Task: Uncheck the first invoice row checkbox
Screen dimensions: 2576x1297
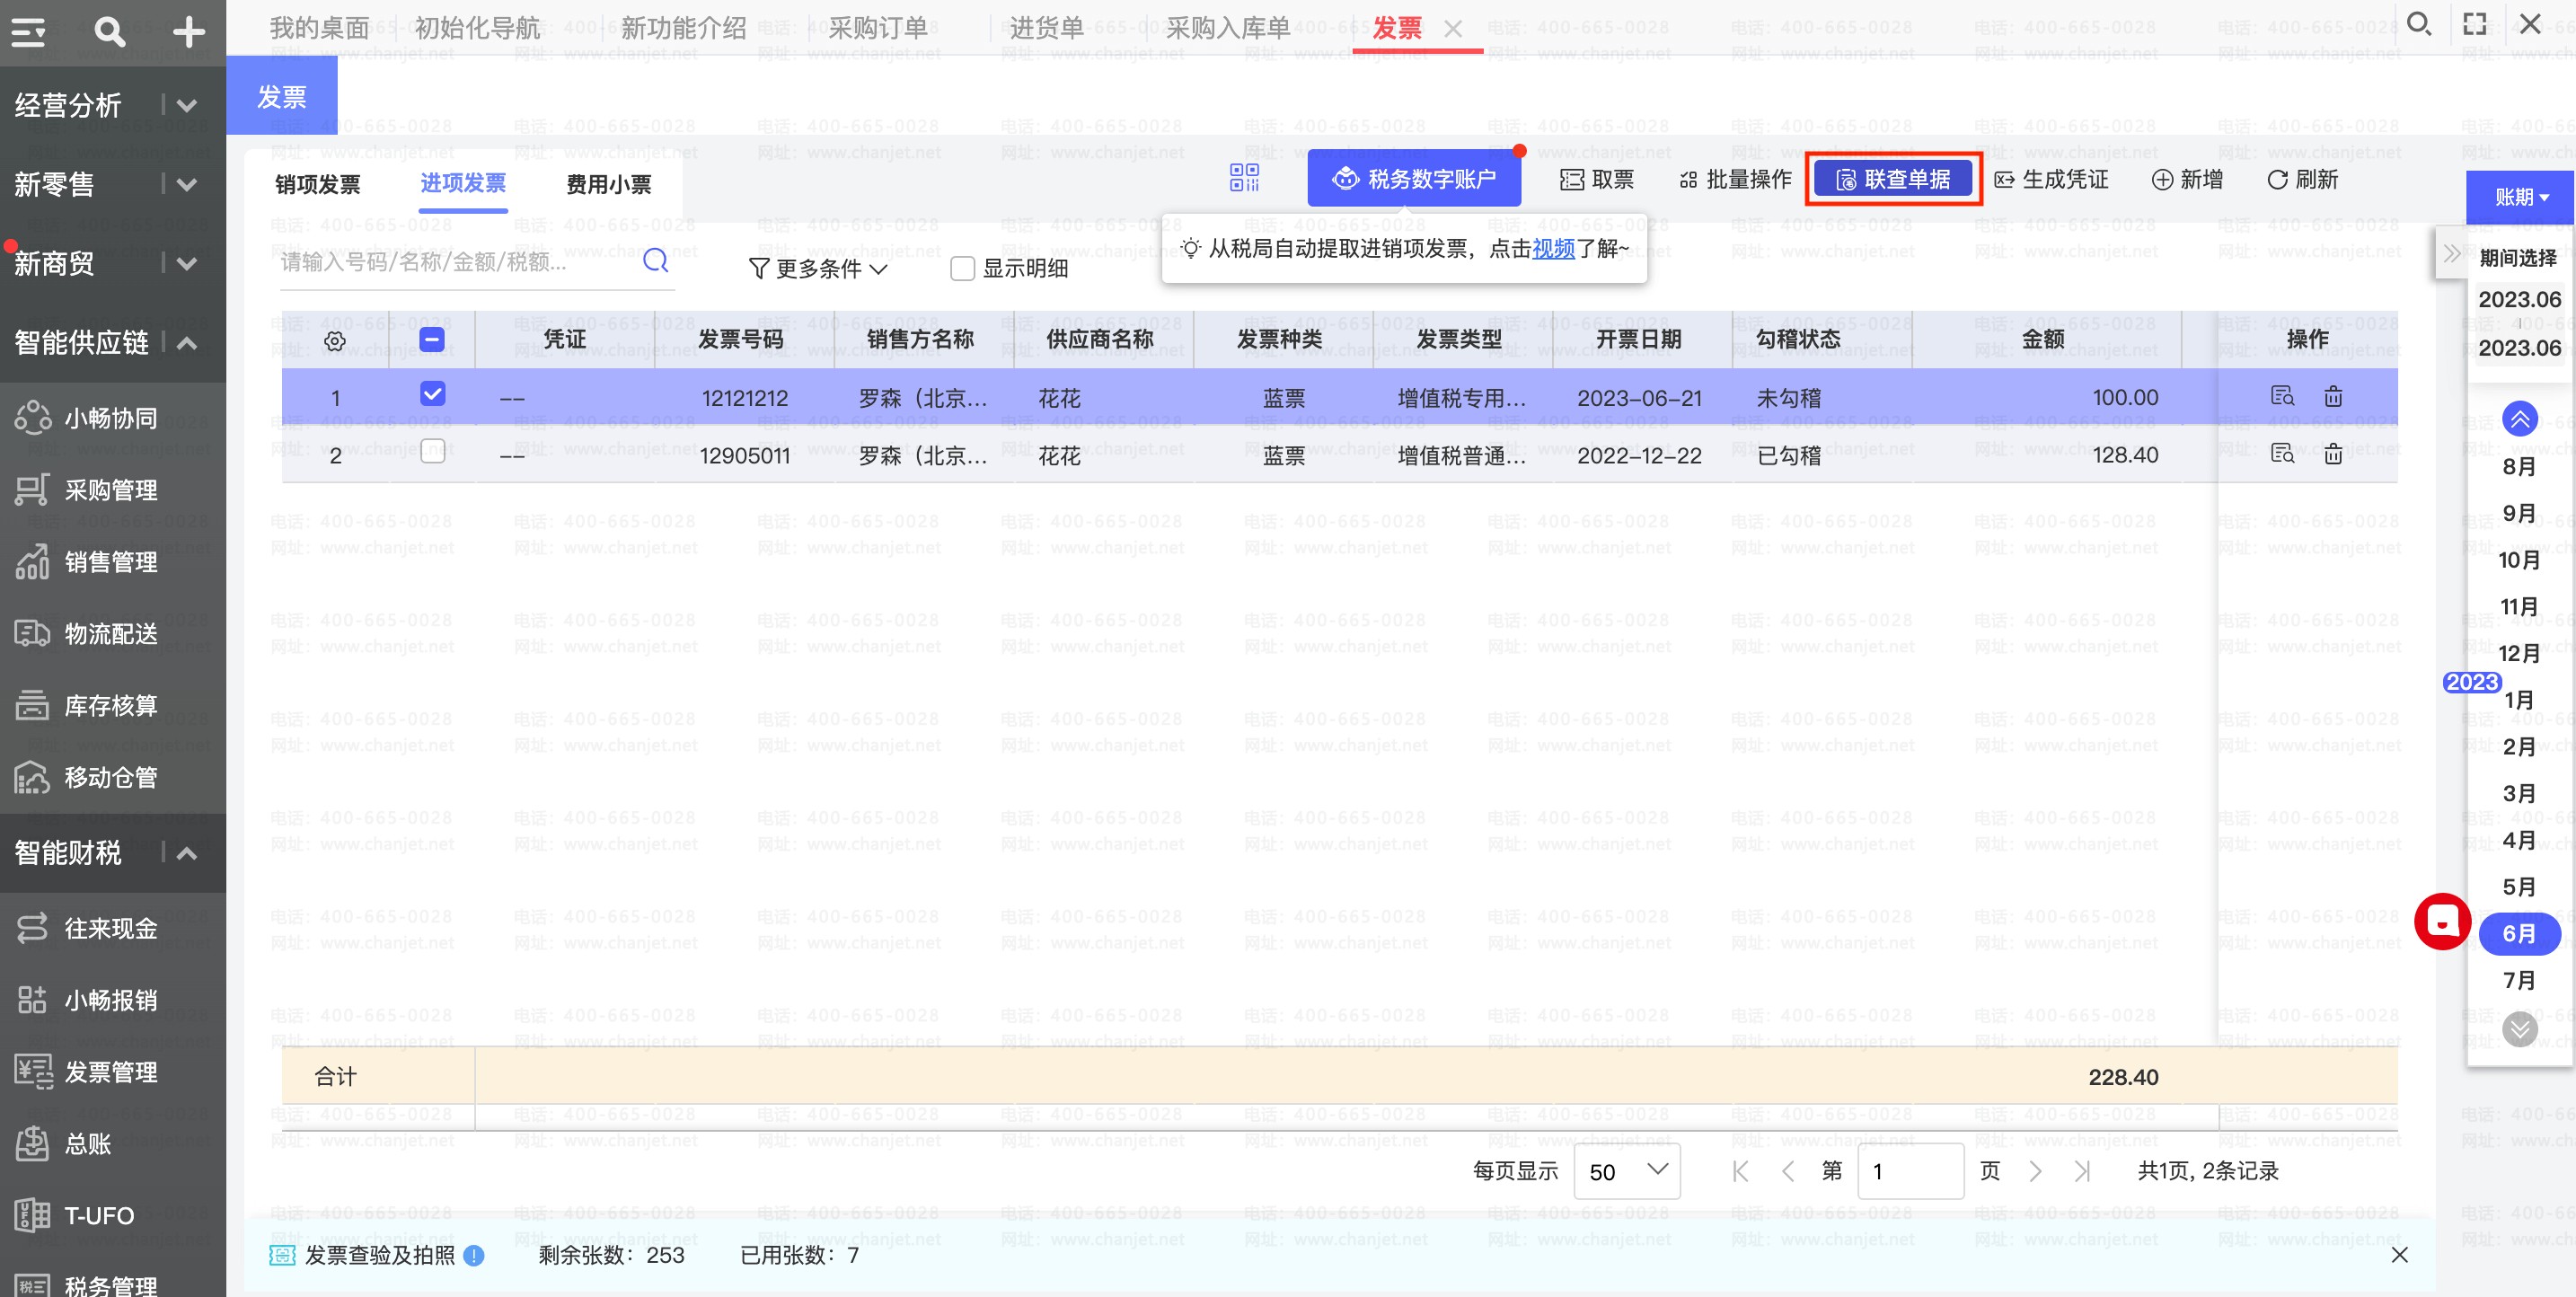Action: click(x=432, y=394)
